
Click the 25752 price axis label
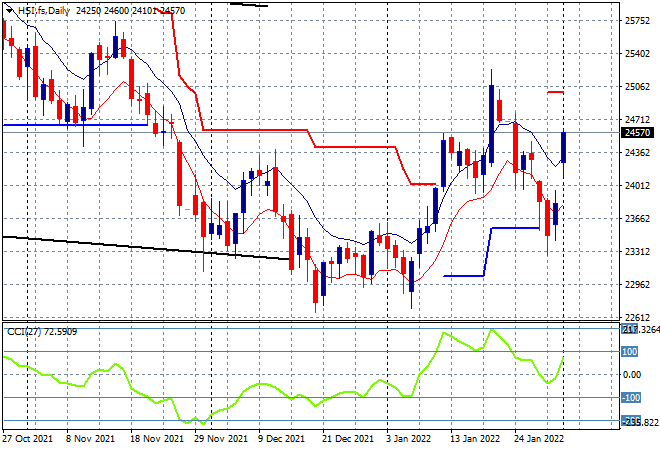coord(637,21)
